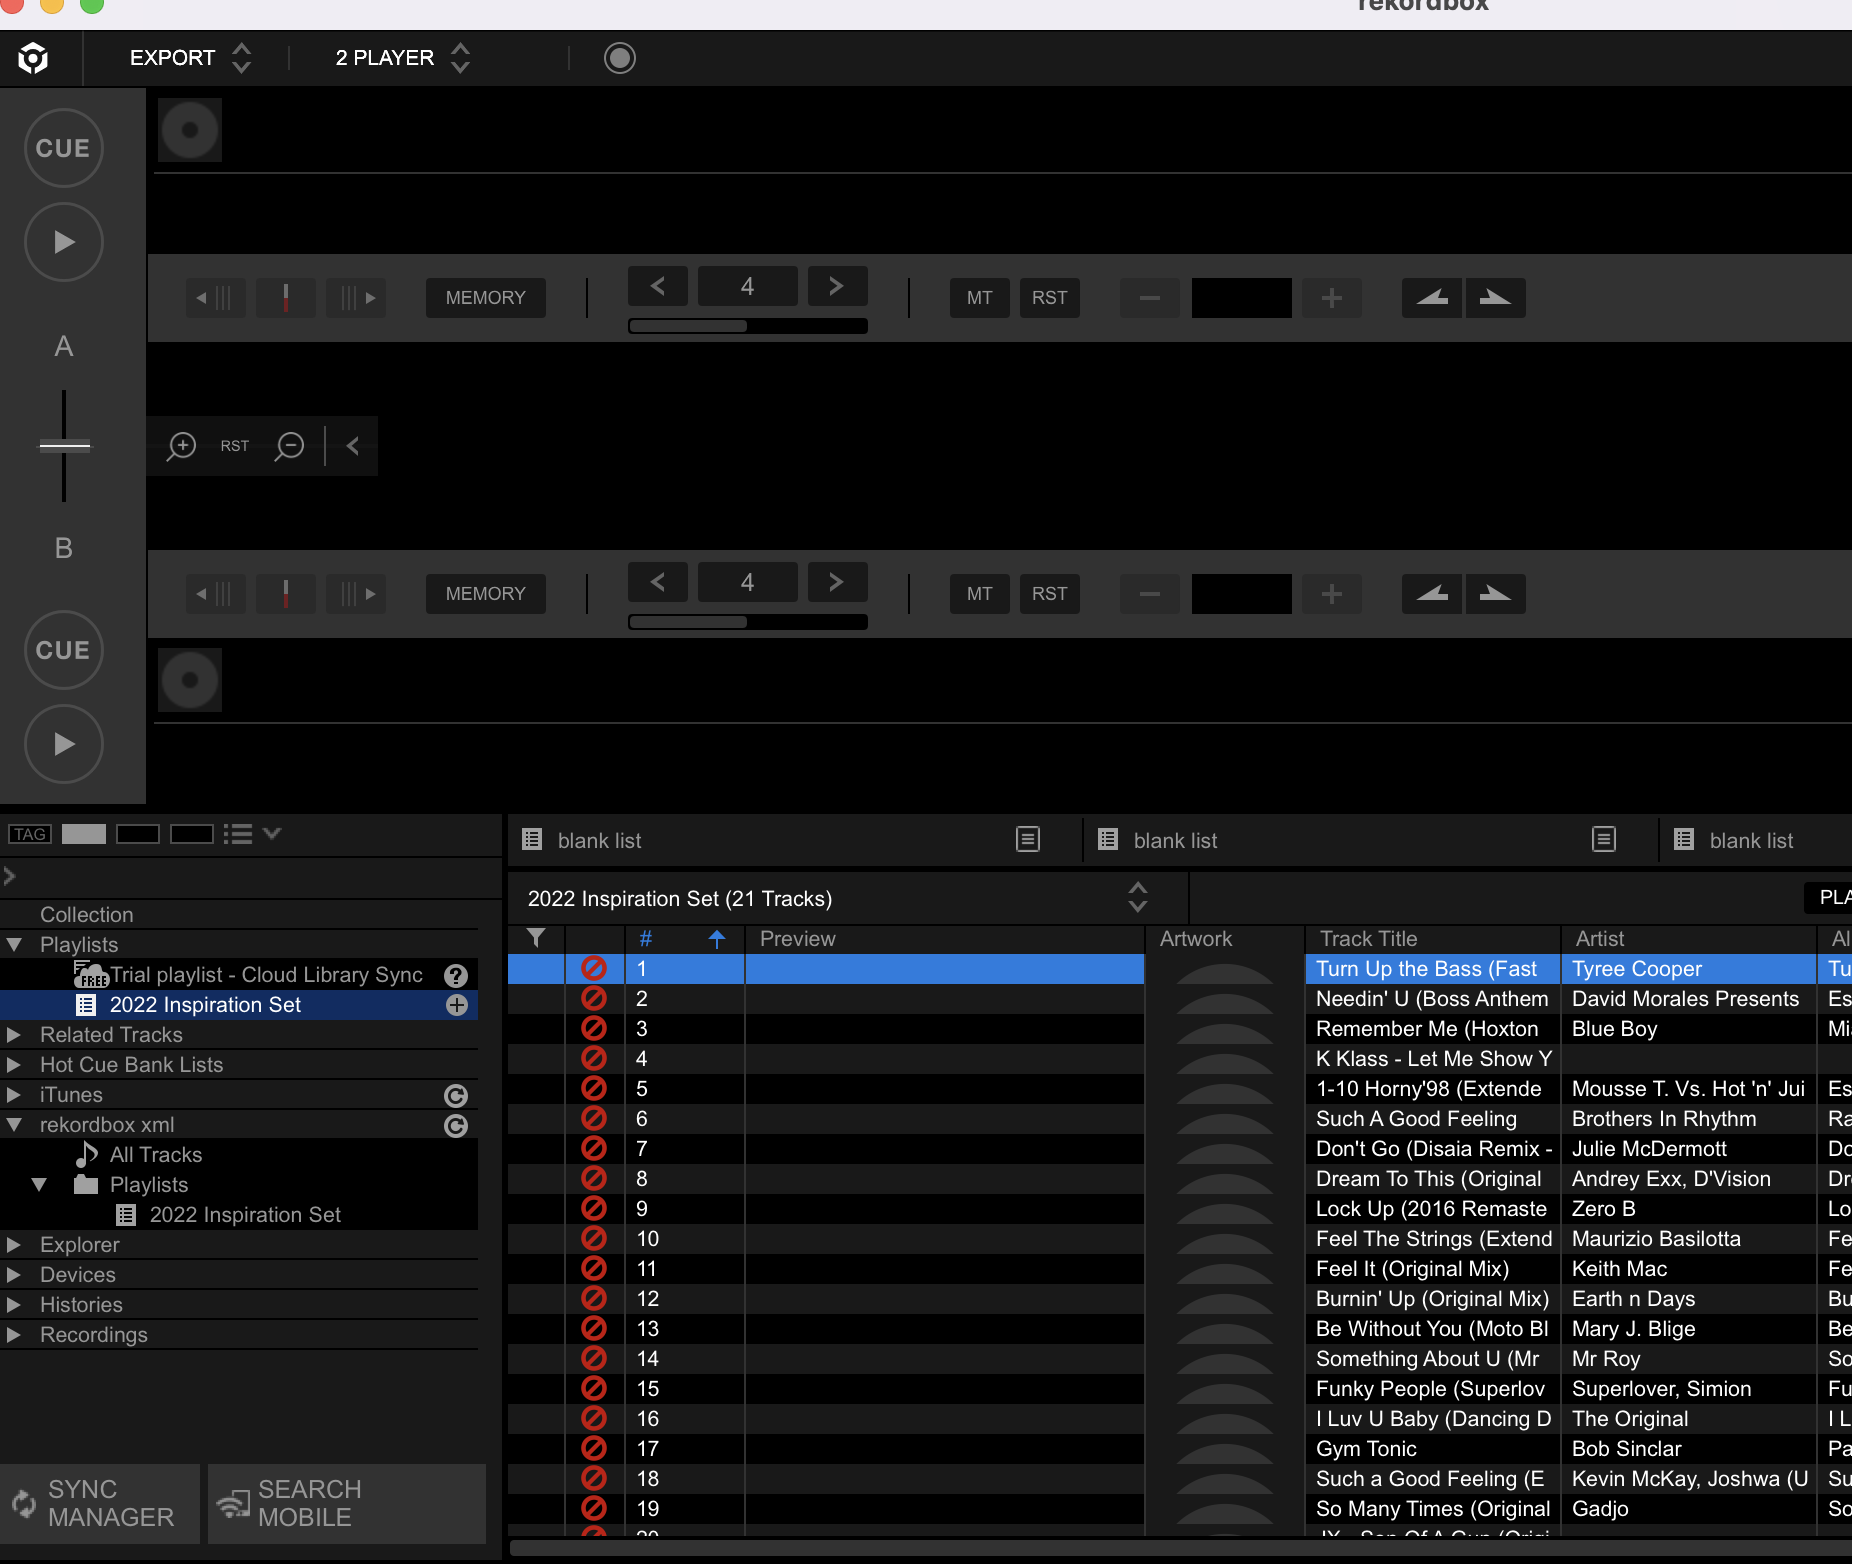Open the Collection in the sidebar
The height and width of the screenshot is (1564, 1852).
point(86,915)
